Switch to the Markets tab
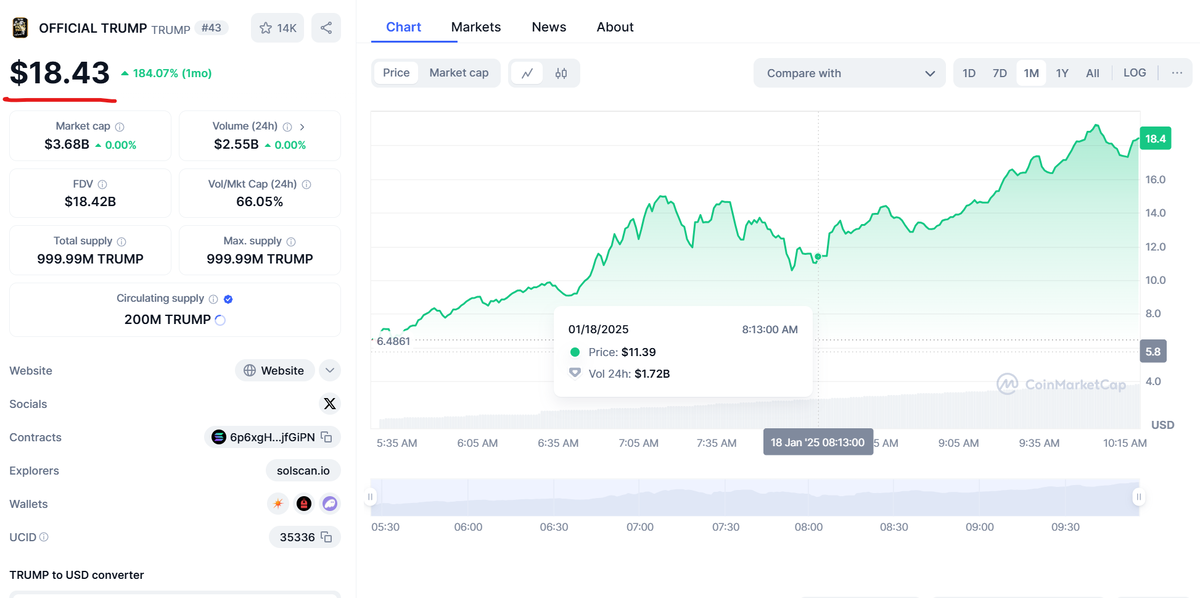This screenshot has width=1200, height=598. [476, 27]
